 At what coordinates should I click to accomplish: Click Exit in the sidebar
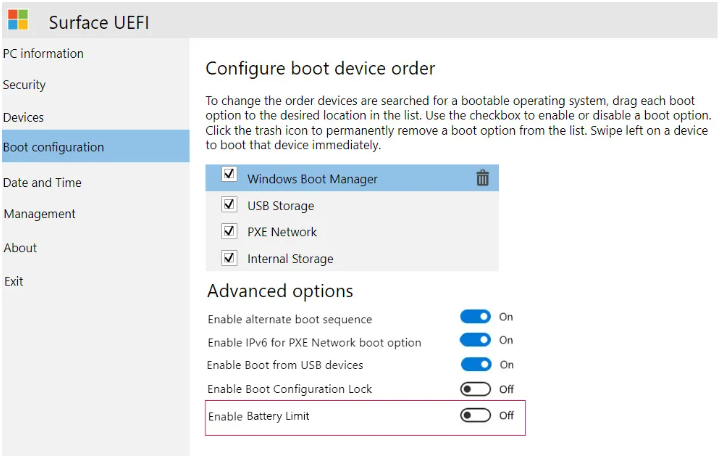14,281
